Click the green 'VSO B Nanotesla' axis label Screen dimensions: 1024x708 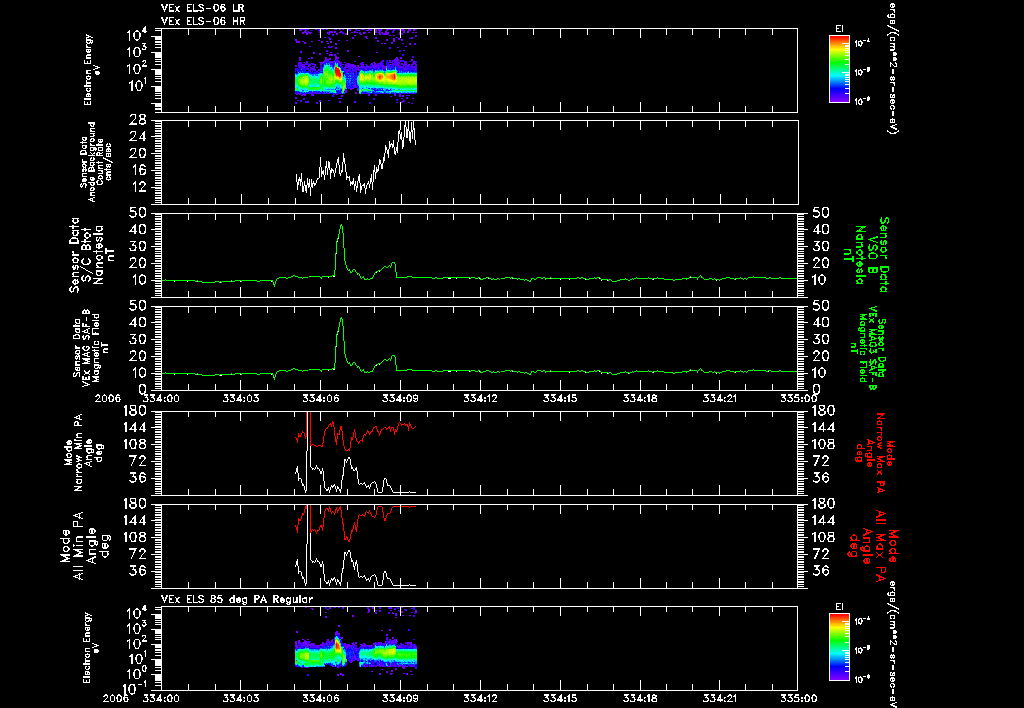tap(866, 254)
